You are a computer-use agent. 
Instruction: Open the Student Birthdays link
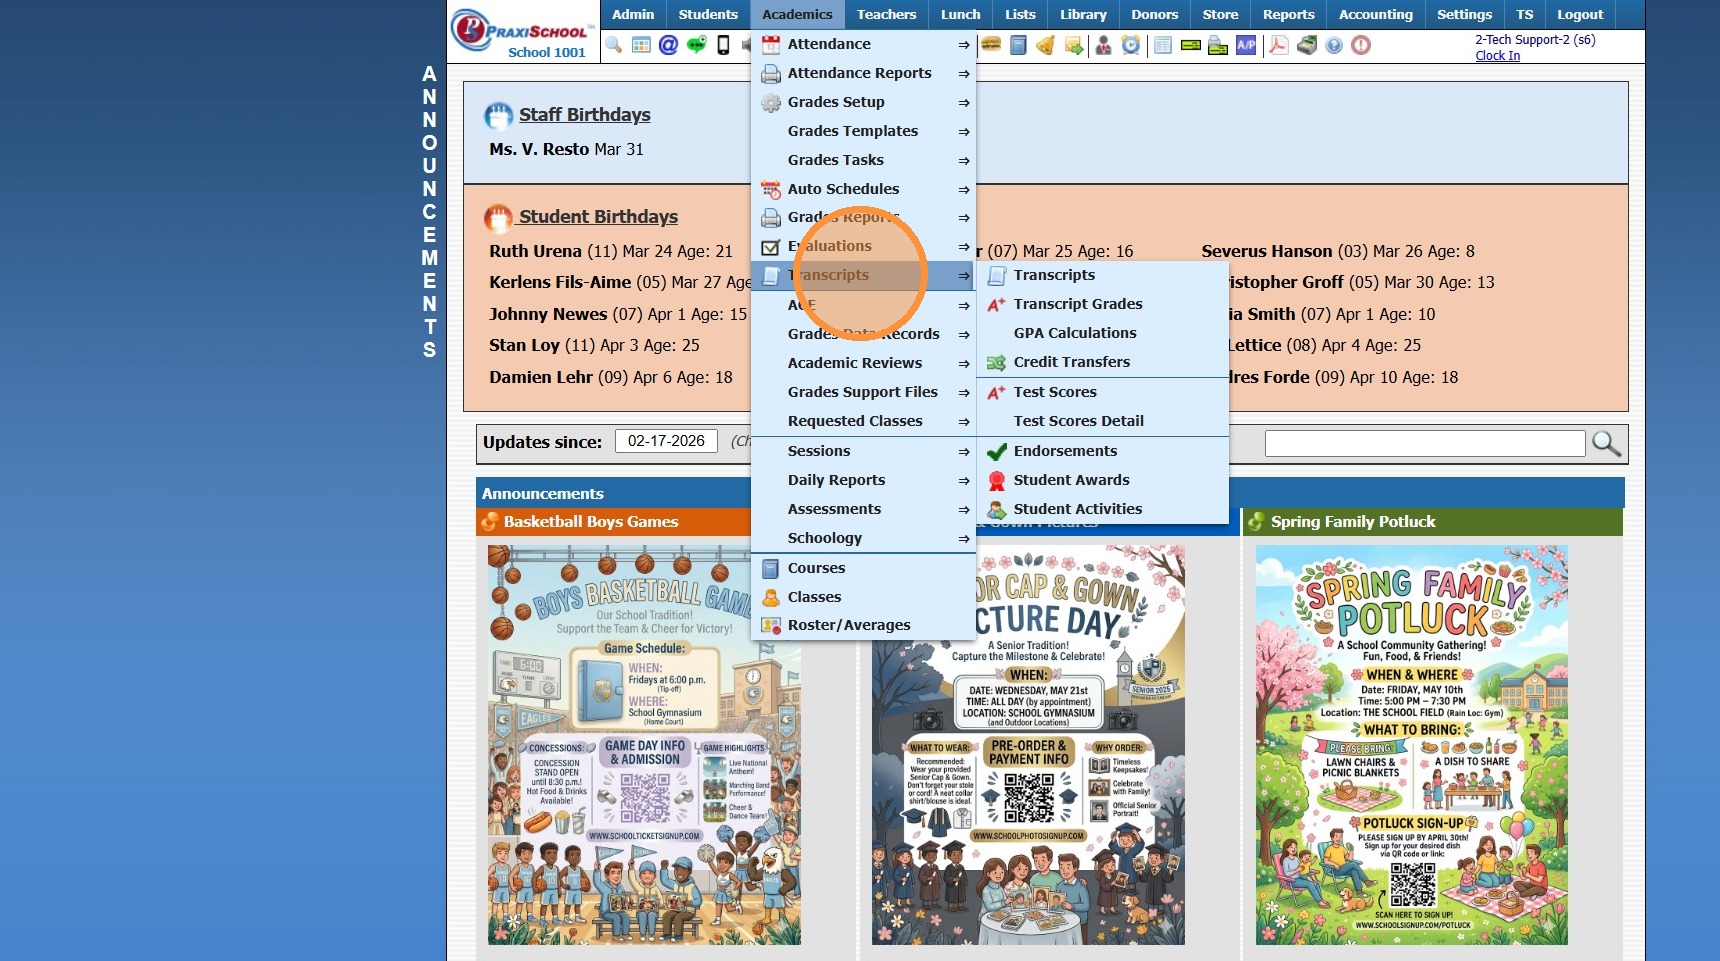point(598,217)
